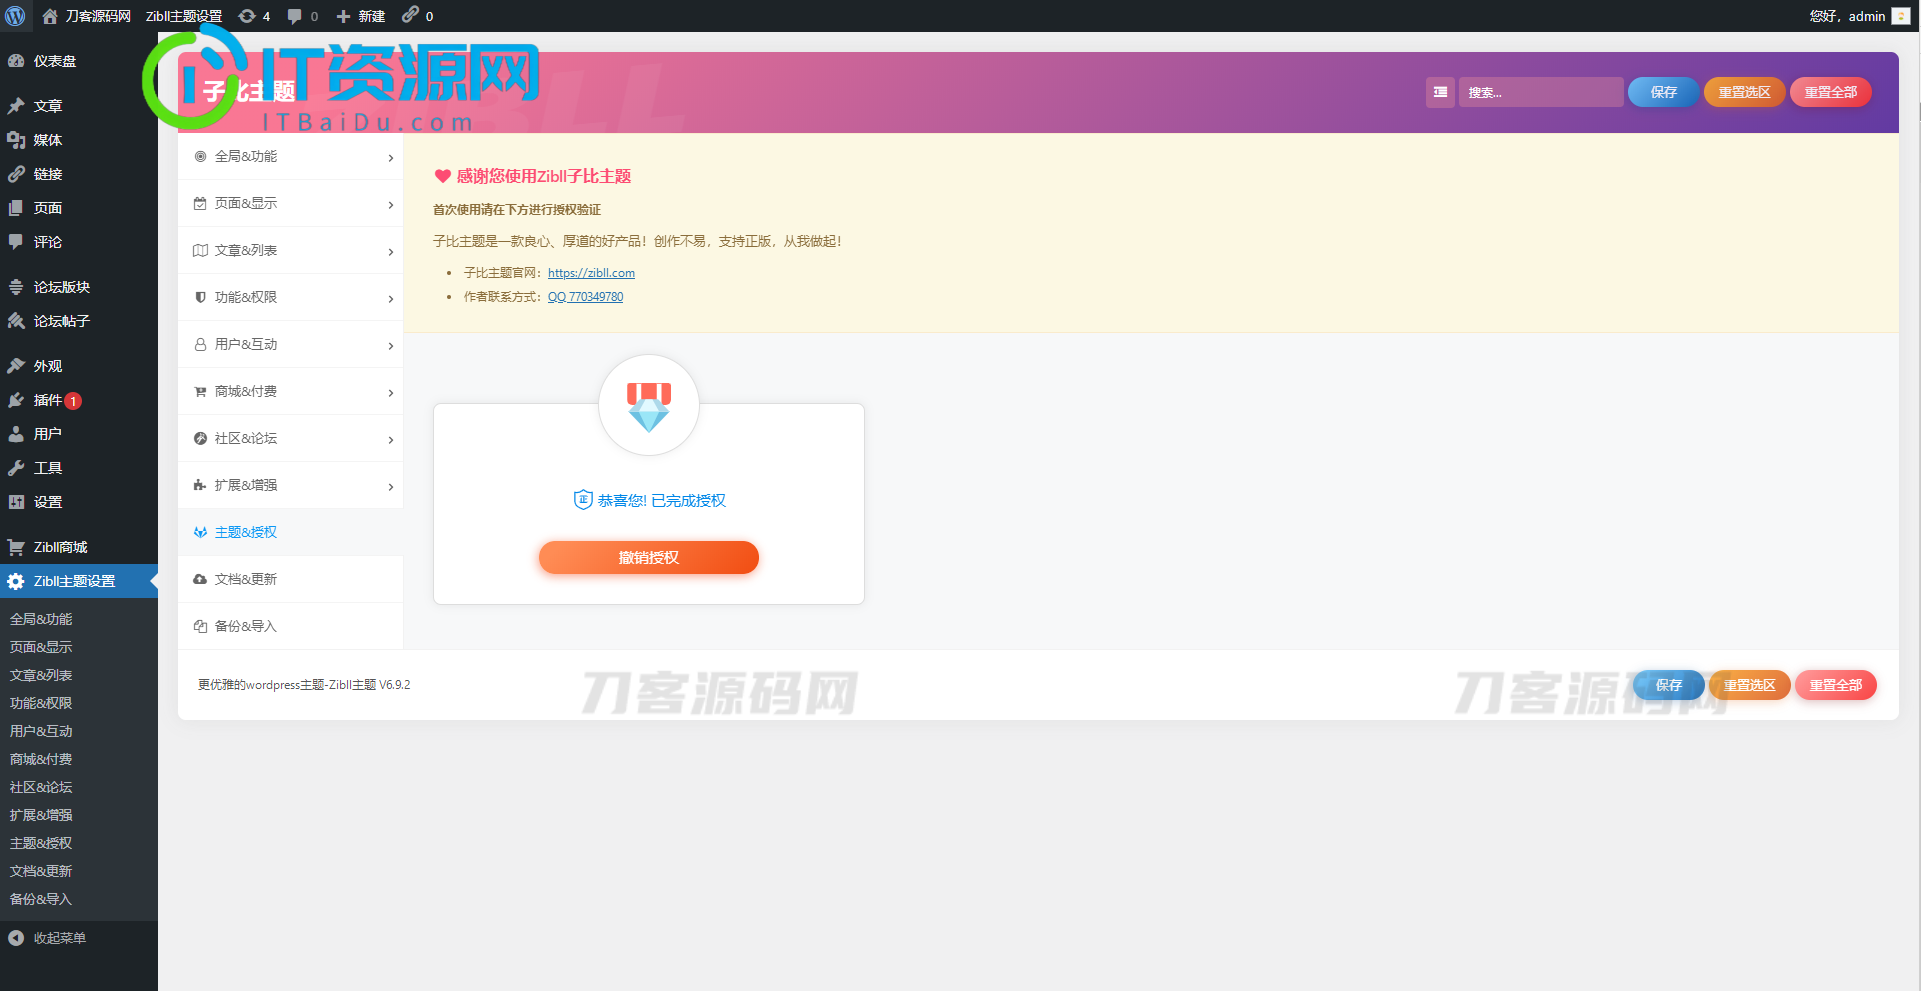
Task: Select the 主题&授权 tab in the settings panel
Action: pos(290,532)
